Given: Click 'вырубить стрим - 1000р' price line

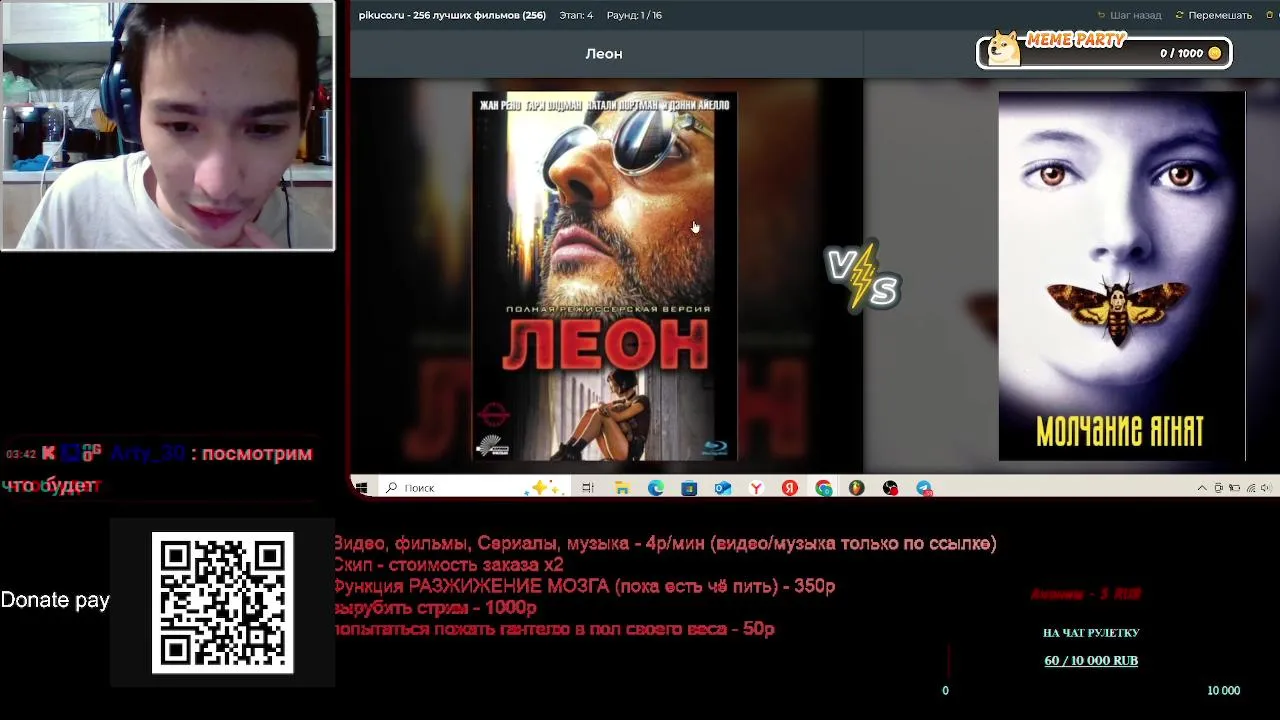Looking at the screenshot, I should [435, 608].
